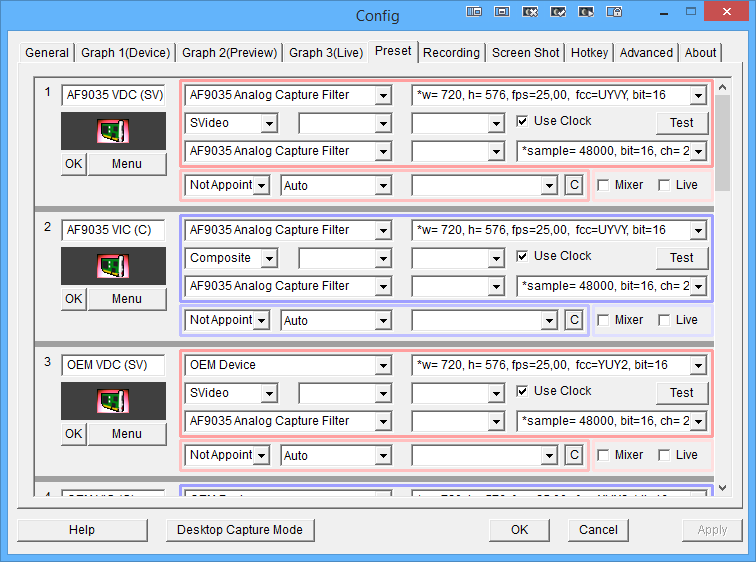Click the centered-window layout icon in title bar
The image size is (756, 562).
[x=502, y=12]
